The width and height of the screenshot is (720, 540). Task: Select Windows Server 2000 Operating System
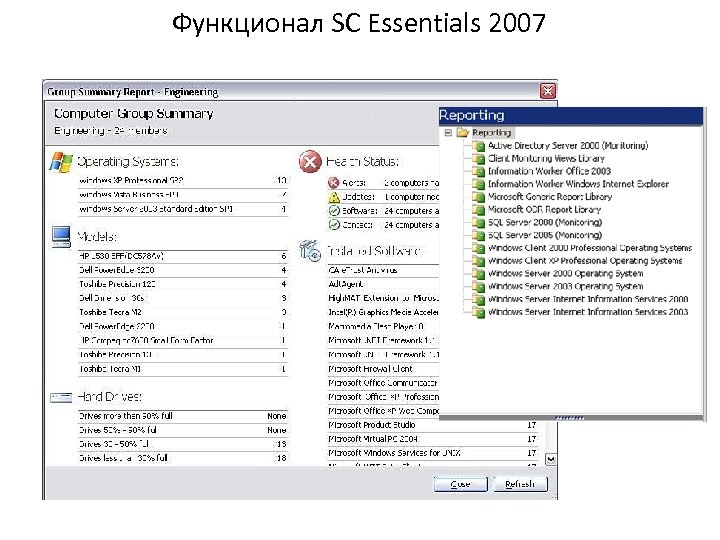click(565, 274)
